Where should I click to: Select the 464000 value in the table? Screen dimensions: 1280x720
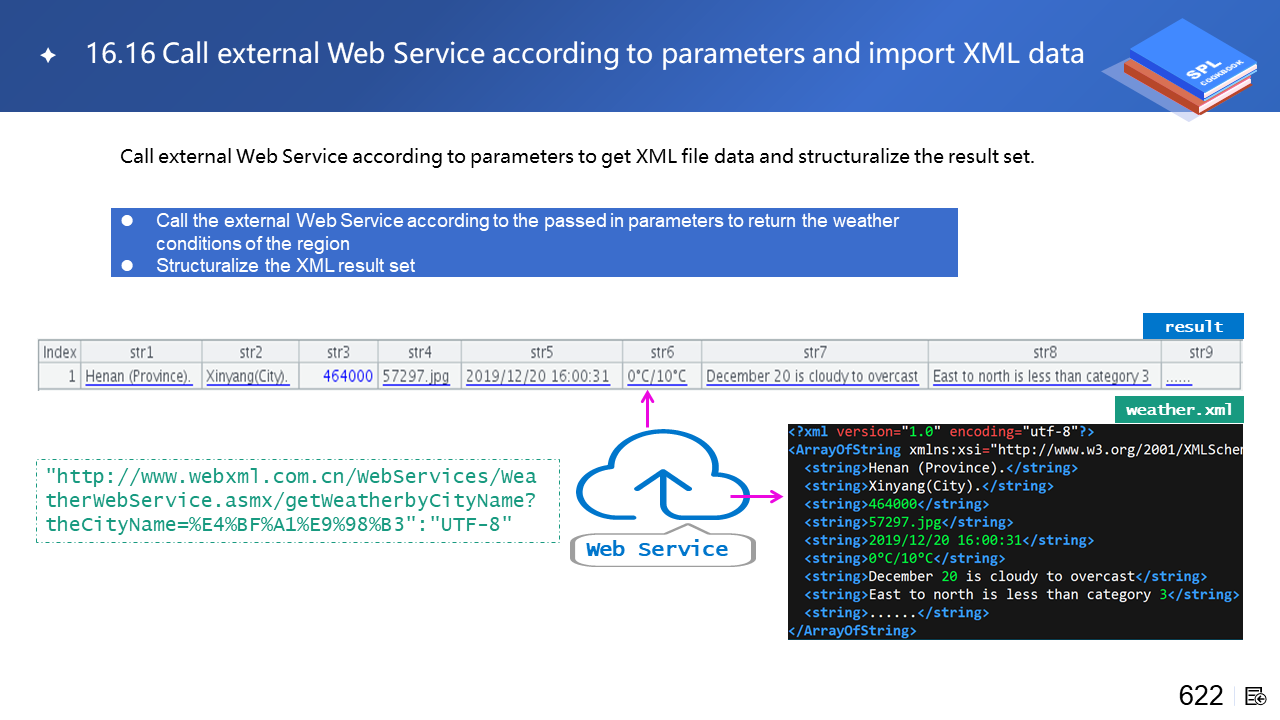click(348, 377)
